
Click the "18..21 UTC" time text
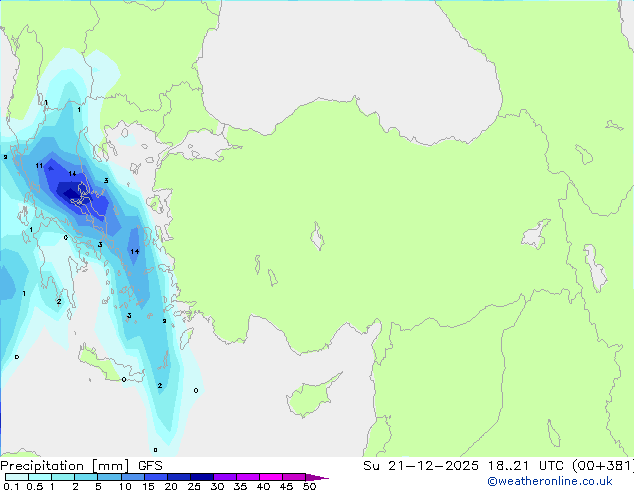526,466
